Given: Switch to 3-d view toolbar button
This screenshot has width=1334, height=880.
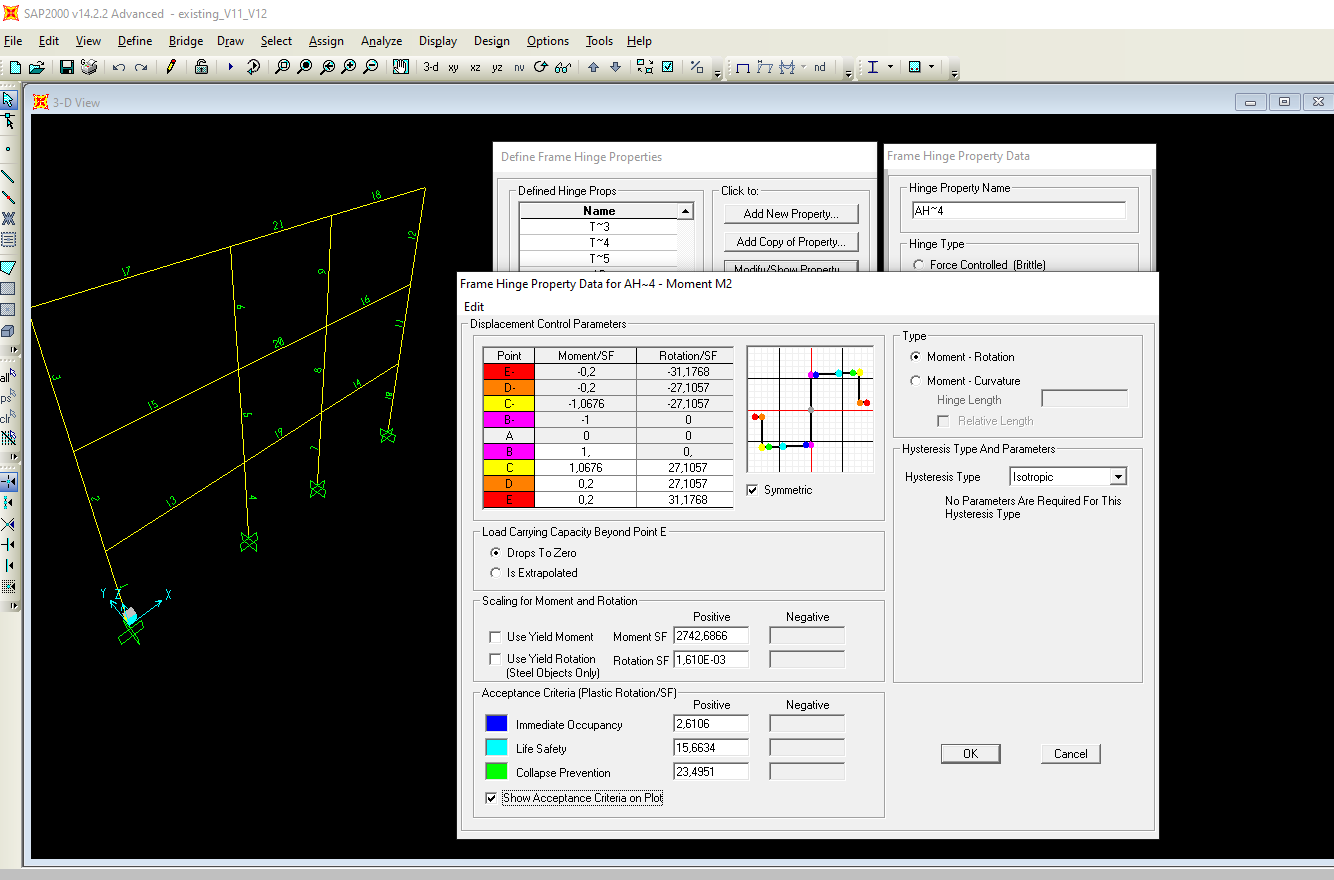Looking at the screenshot, I should coord(431,67).
